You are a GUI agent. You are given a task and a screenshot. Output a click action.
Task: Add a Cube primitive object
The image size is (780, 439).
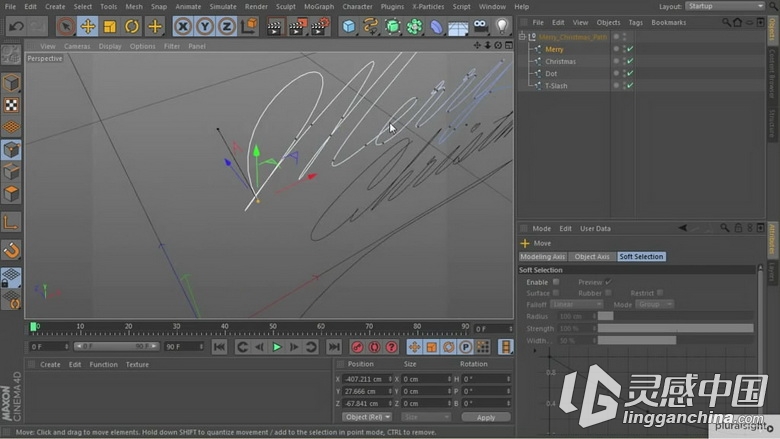pos(349,26)
